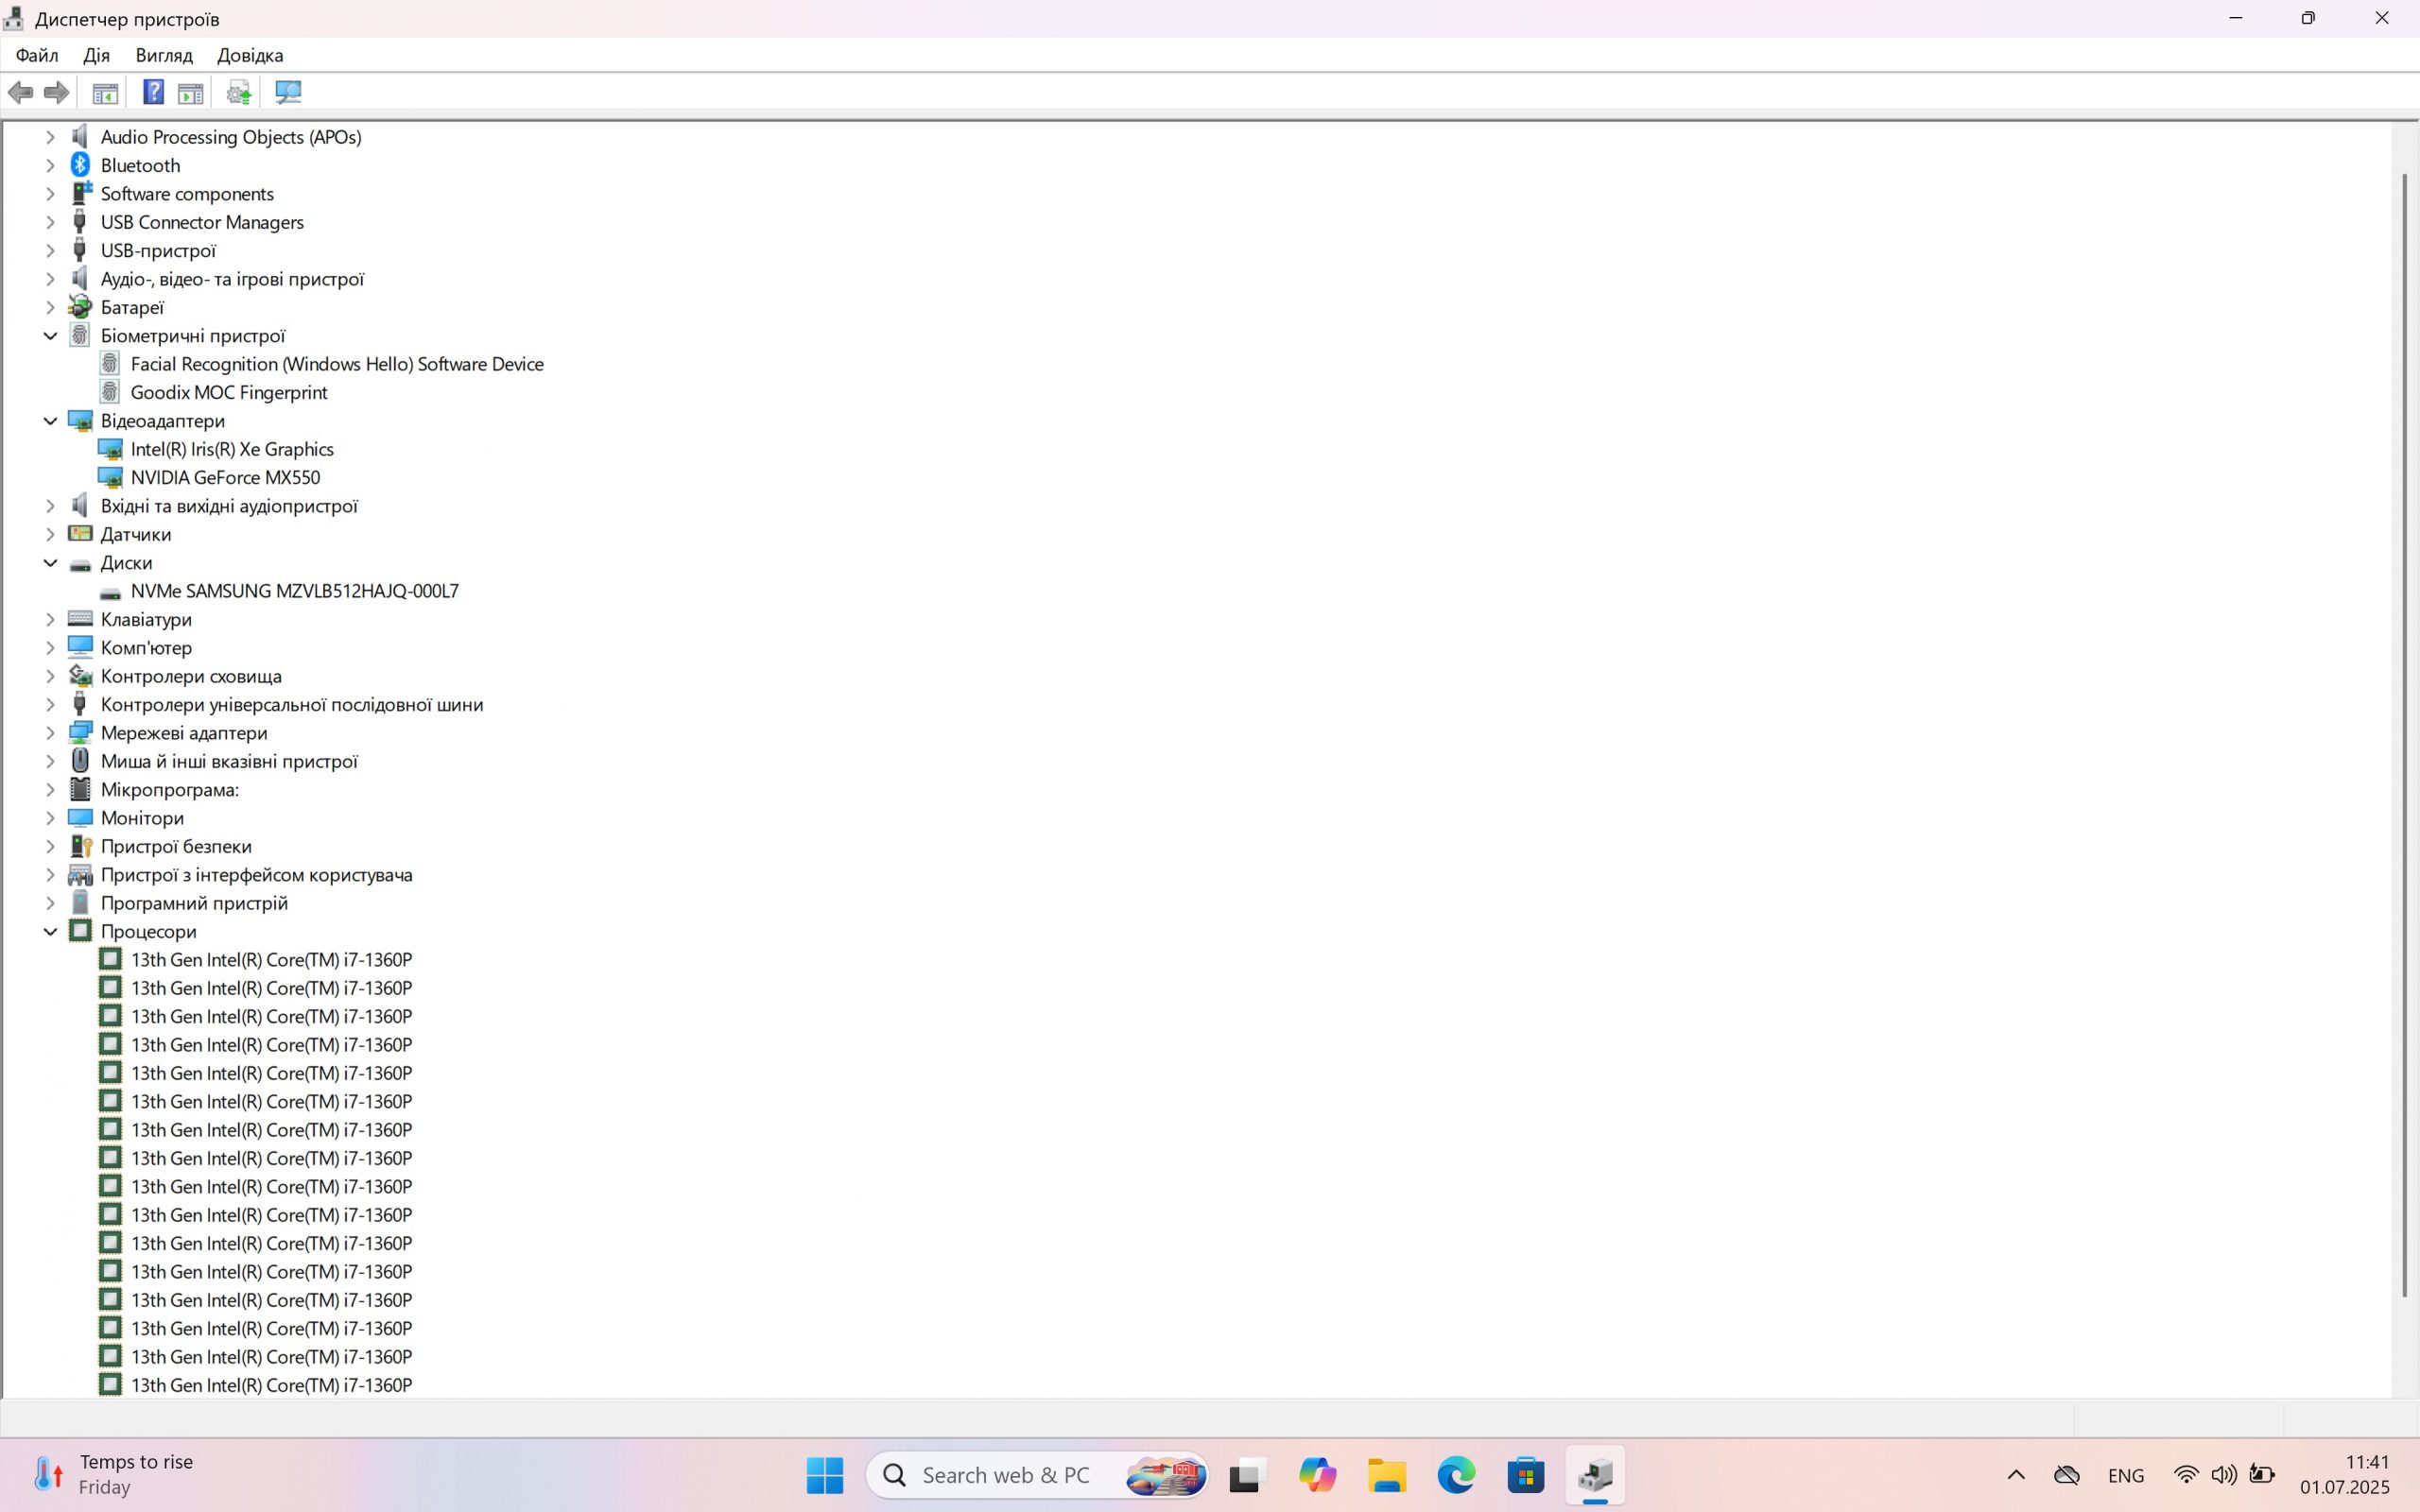Select Контролери універсальної послідовної шини label

click(x=292, y=704)
